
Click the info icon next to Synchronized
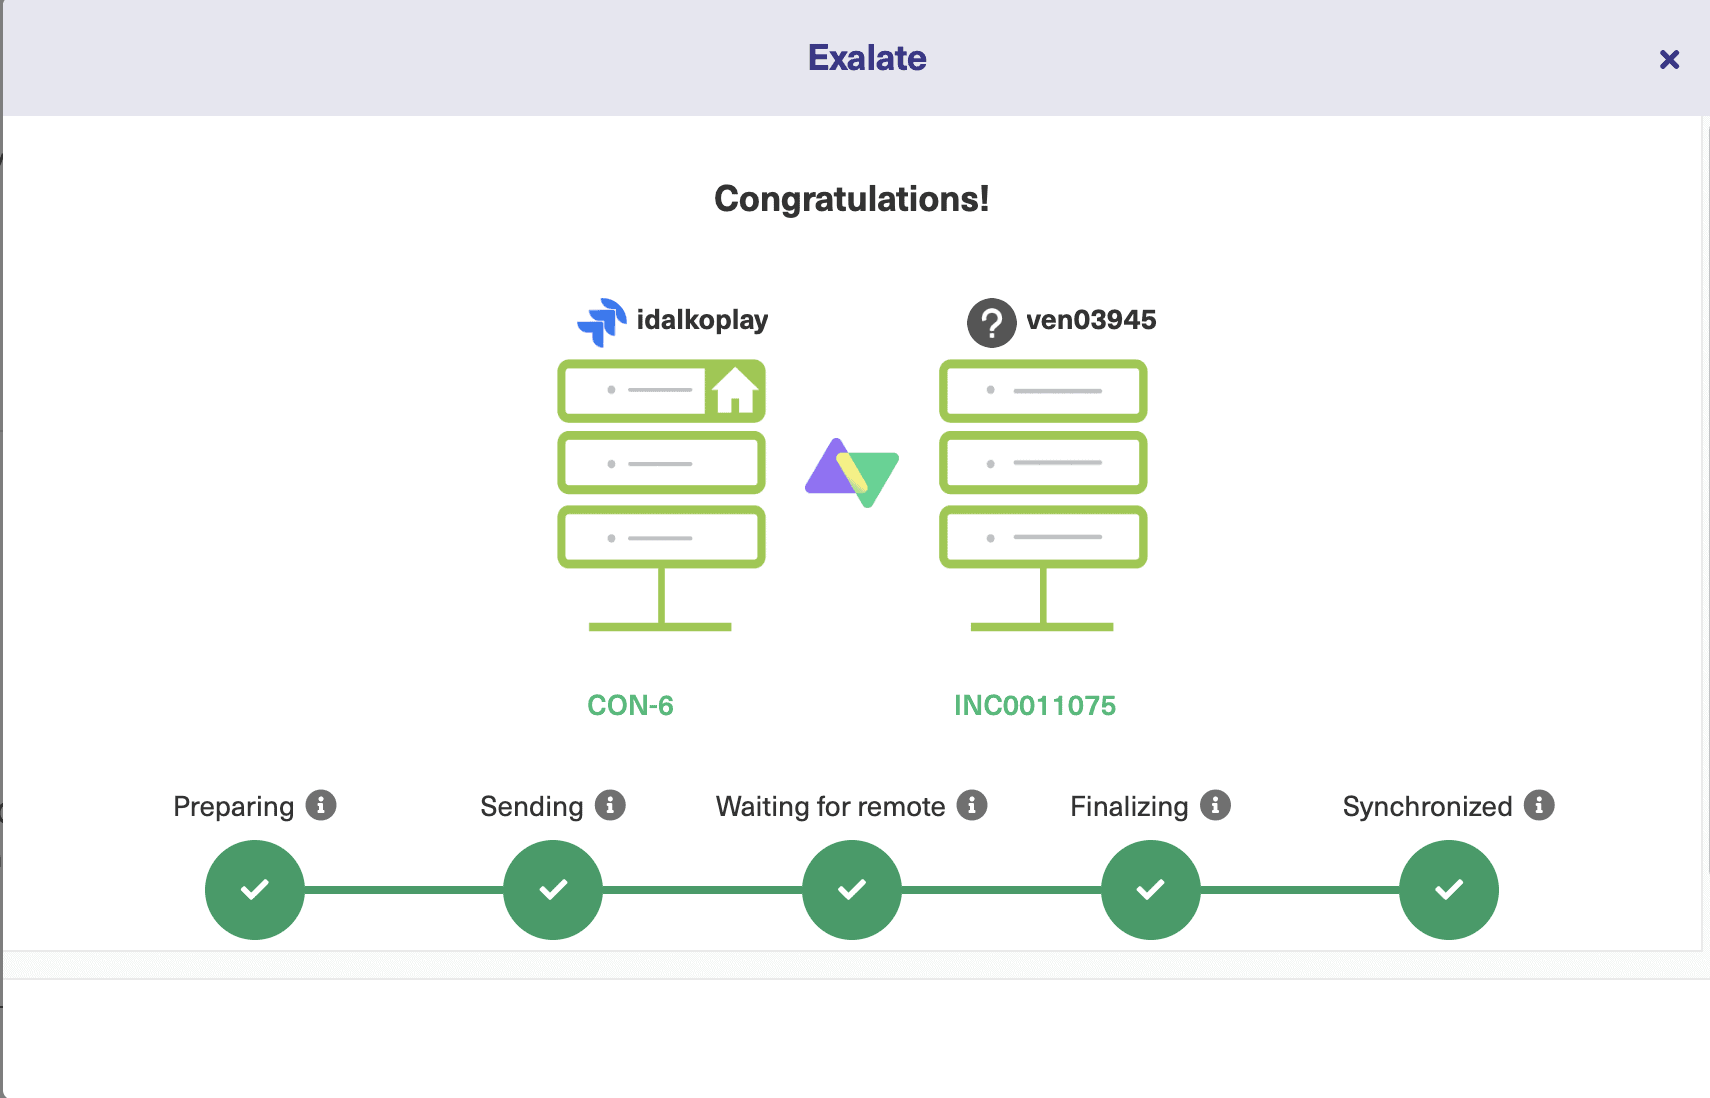tap(1540, 804)
